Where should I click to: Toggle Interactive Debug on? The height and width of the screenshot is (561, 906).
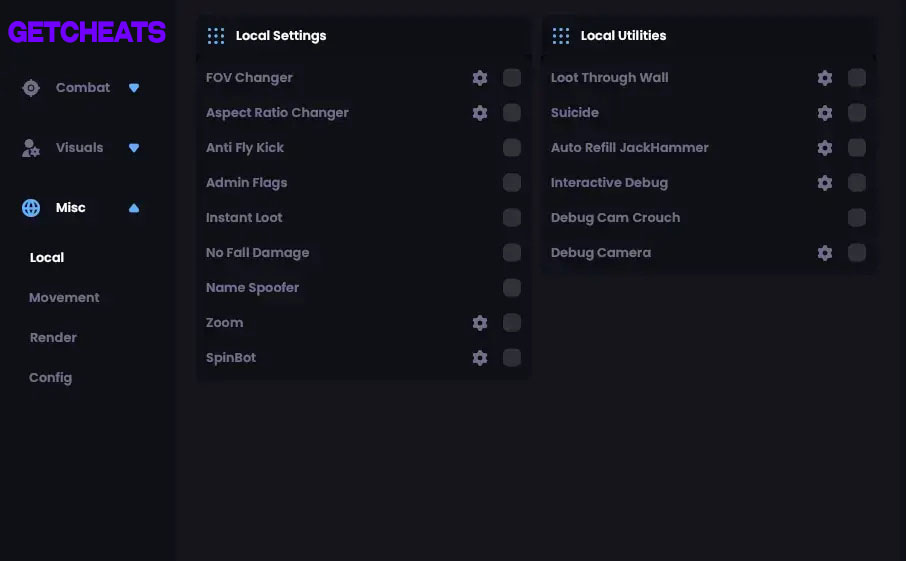click(x=856, y=183)
